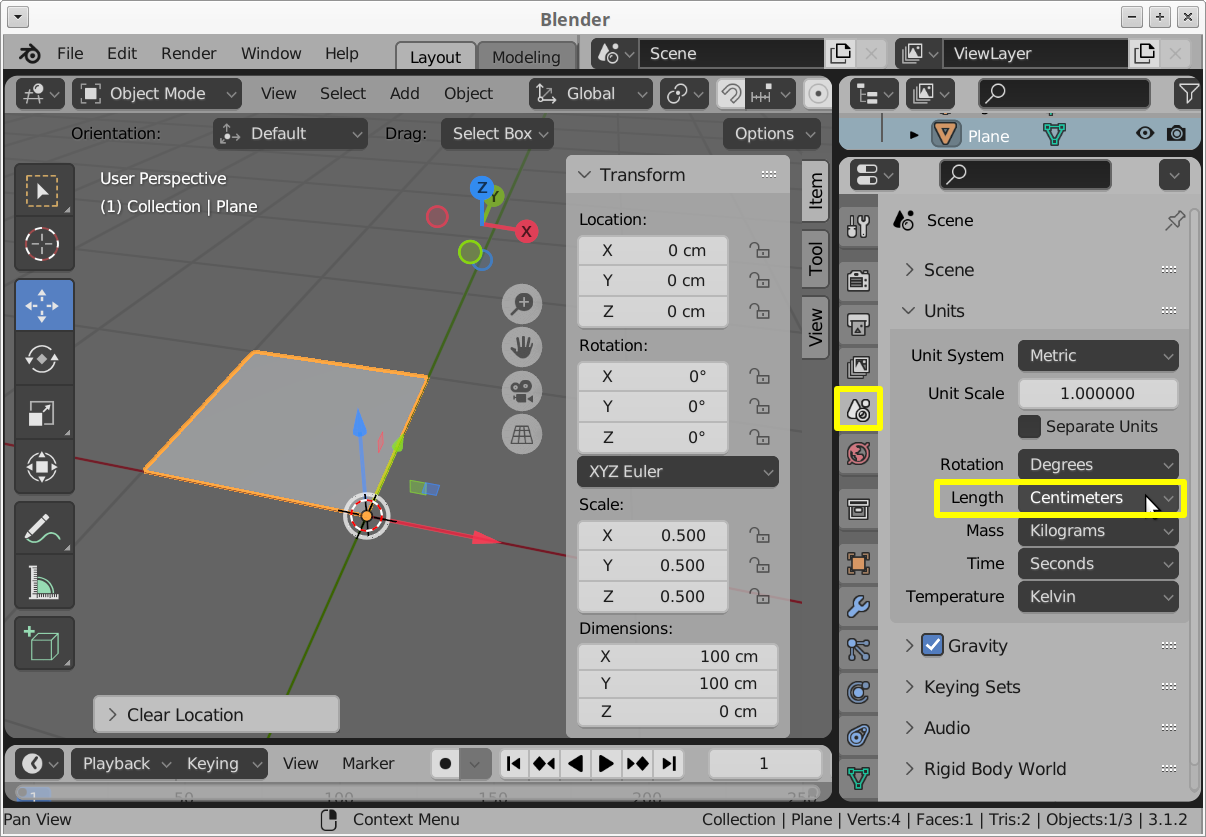This screenshot has height=837, width=1206.
Task: Activate the Cursor tool
Action: pos(43,242)
